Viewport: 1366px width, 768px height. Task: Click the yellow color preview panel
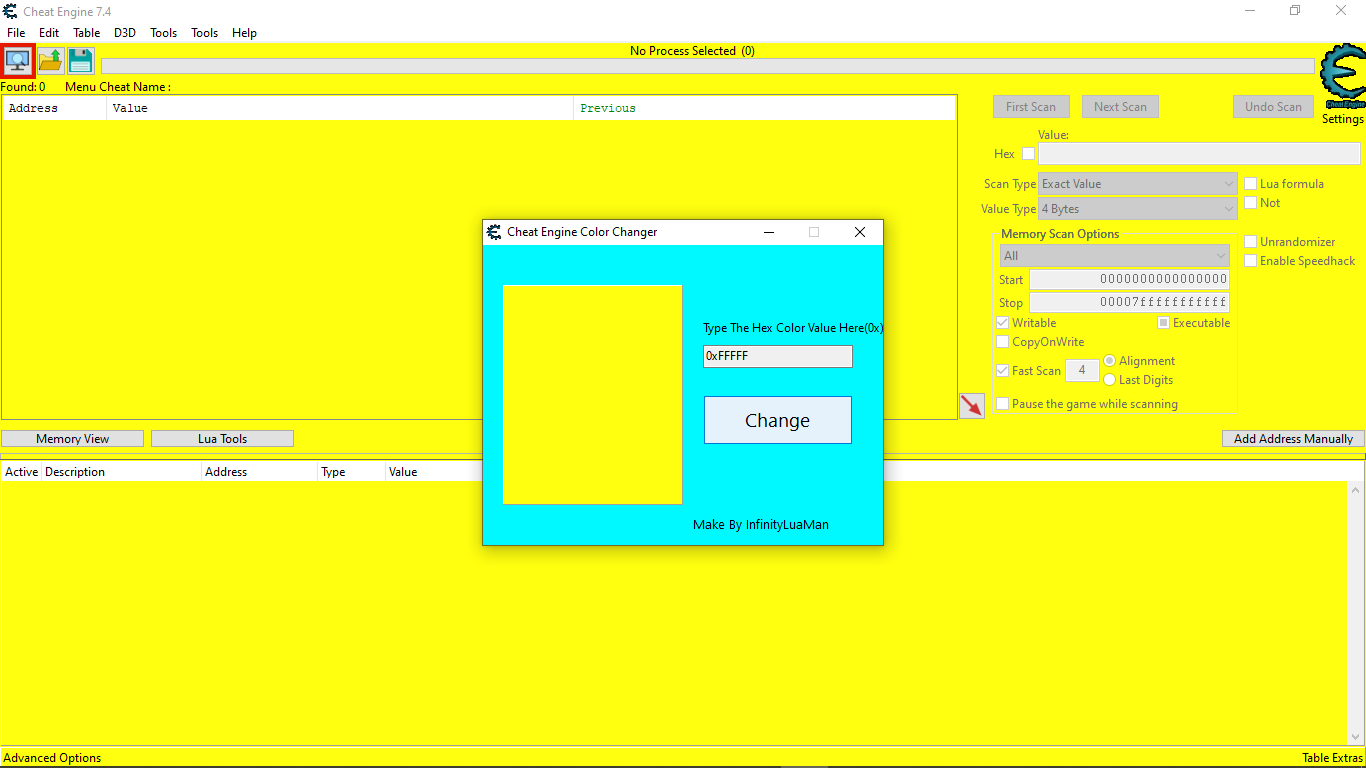coord(592,395)
